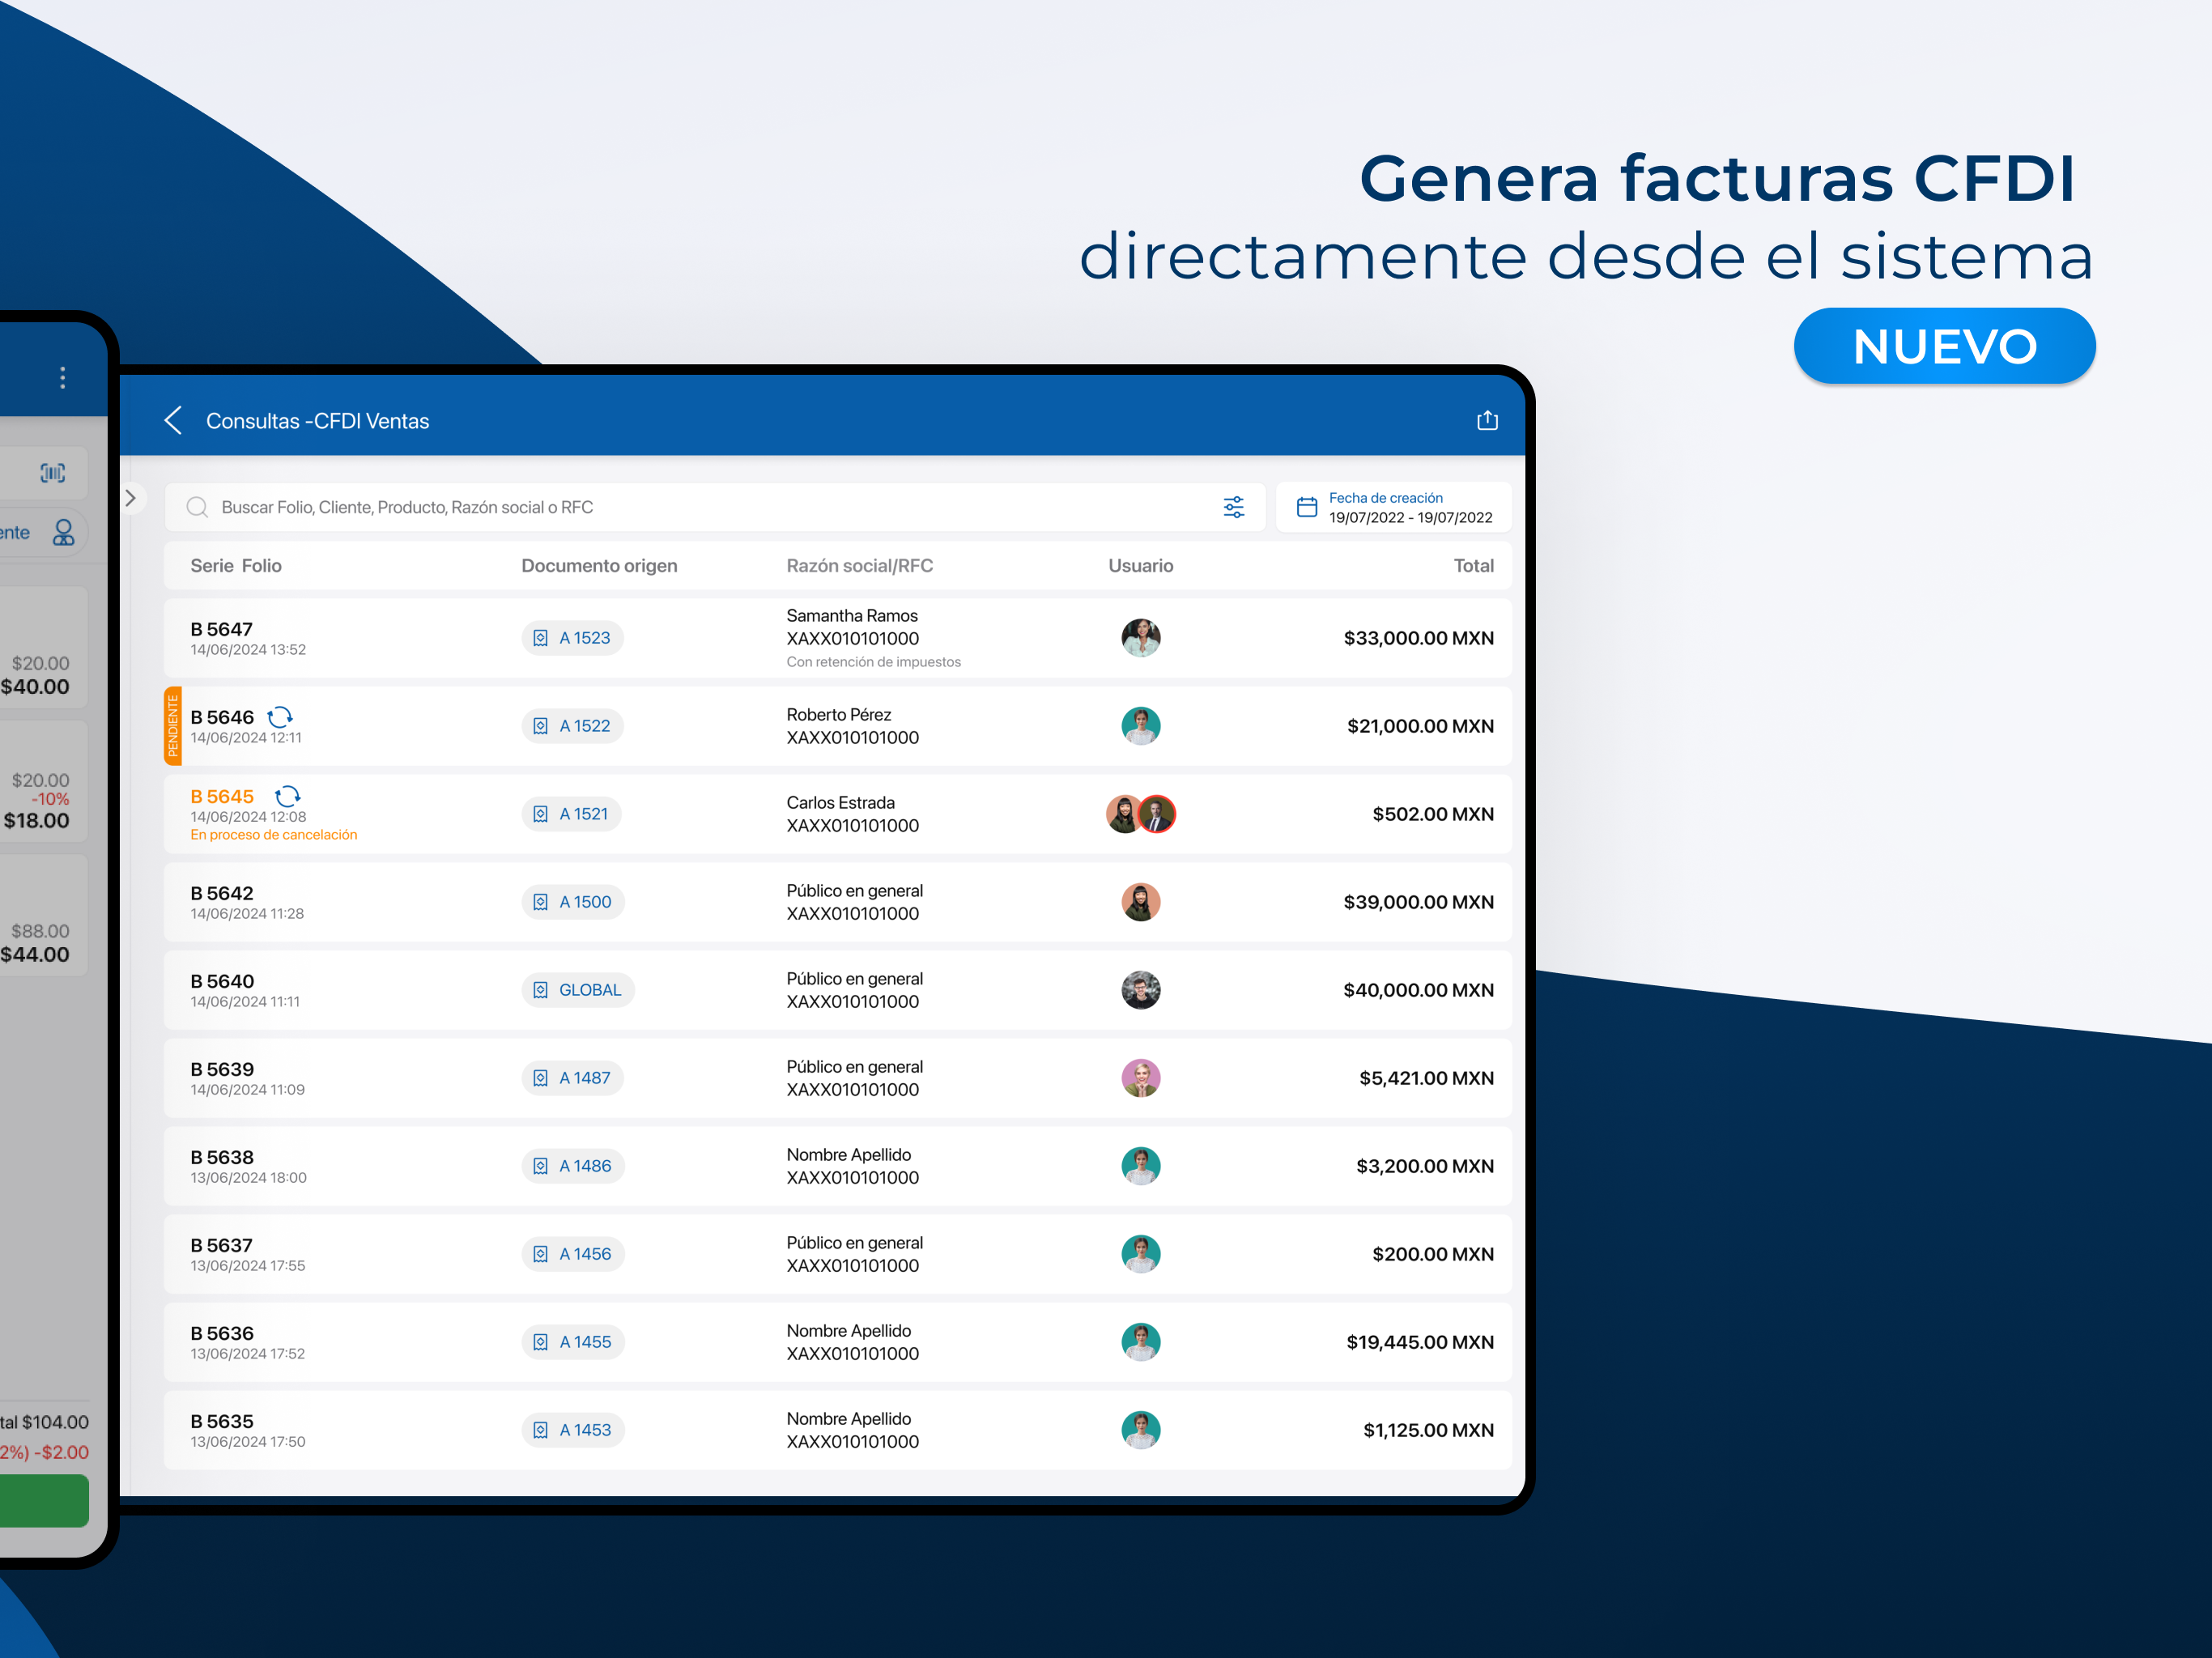
Task: Expand the side panel chevron arrow
Action: [130, 498]
